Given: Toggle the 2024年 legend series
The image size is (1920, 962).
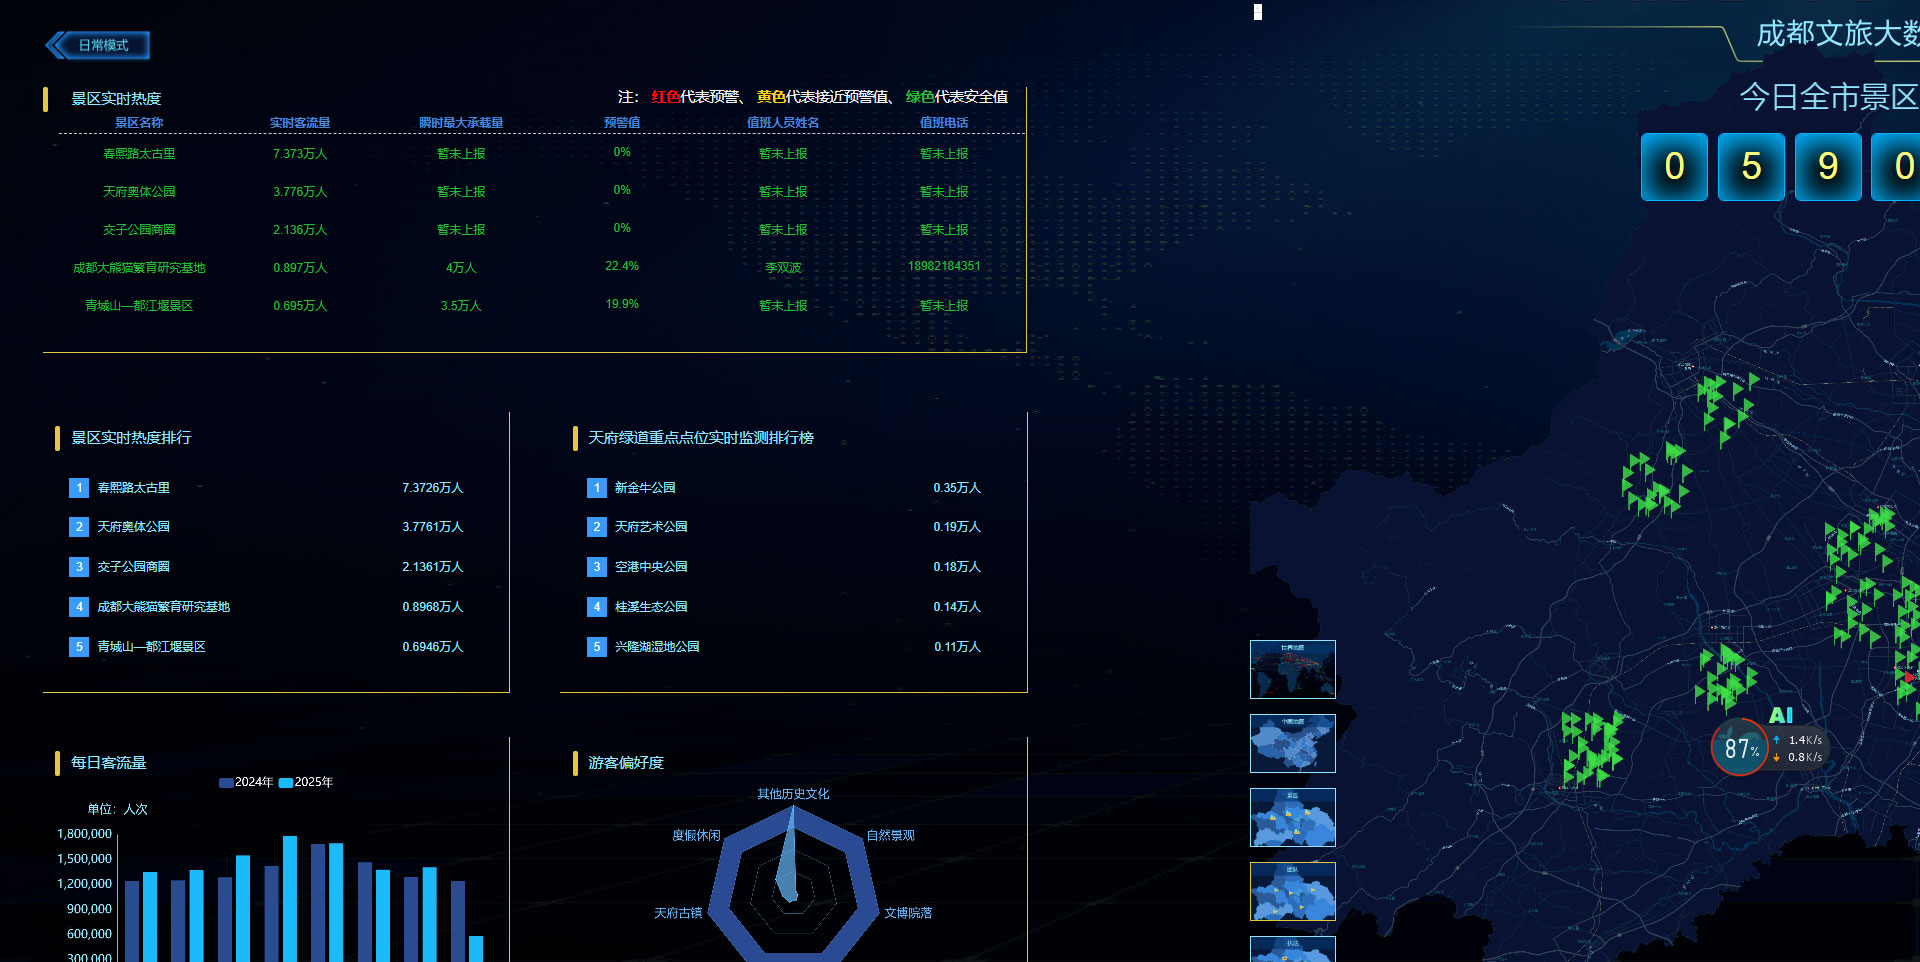Looking at the screenshot, I should pos(246,782).
